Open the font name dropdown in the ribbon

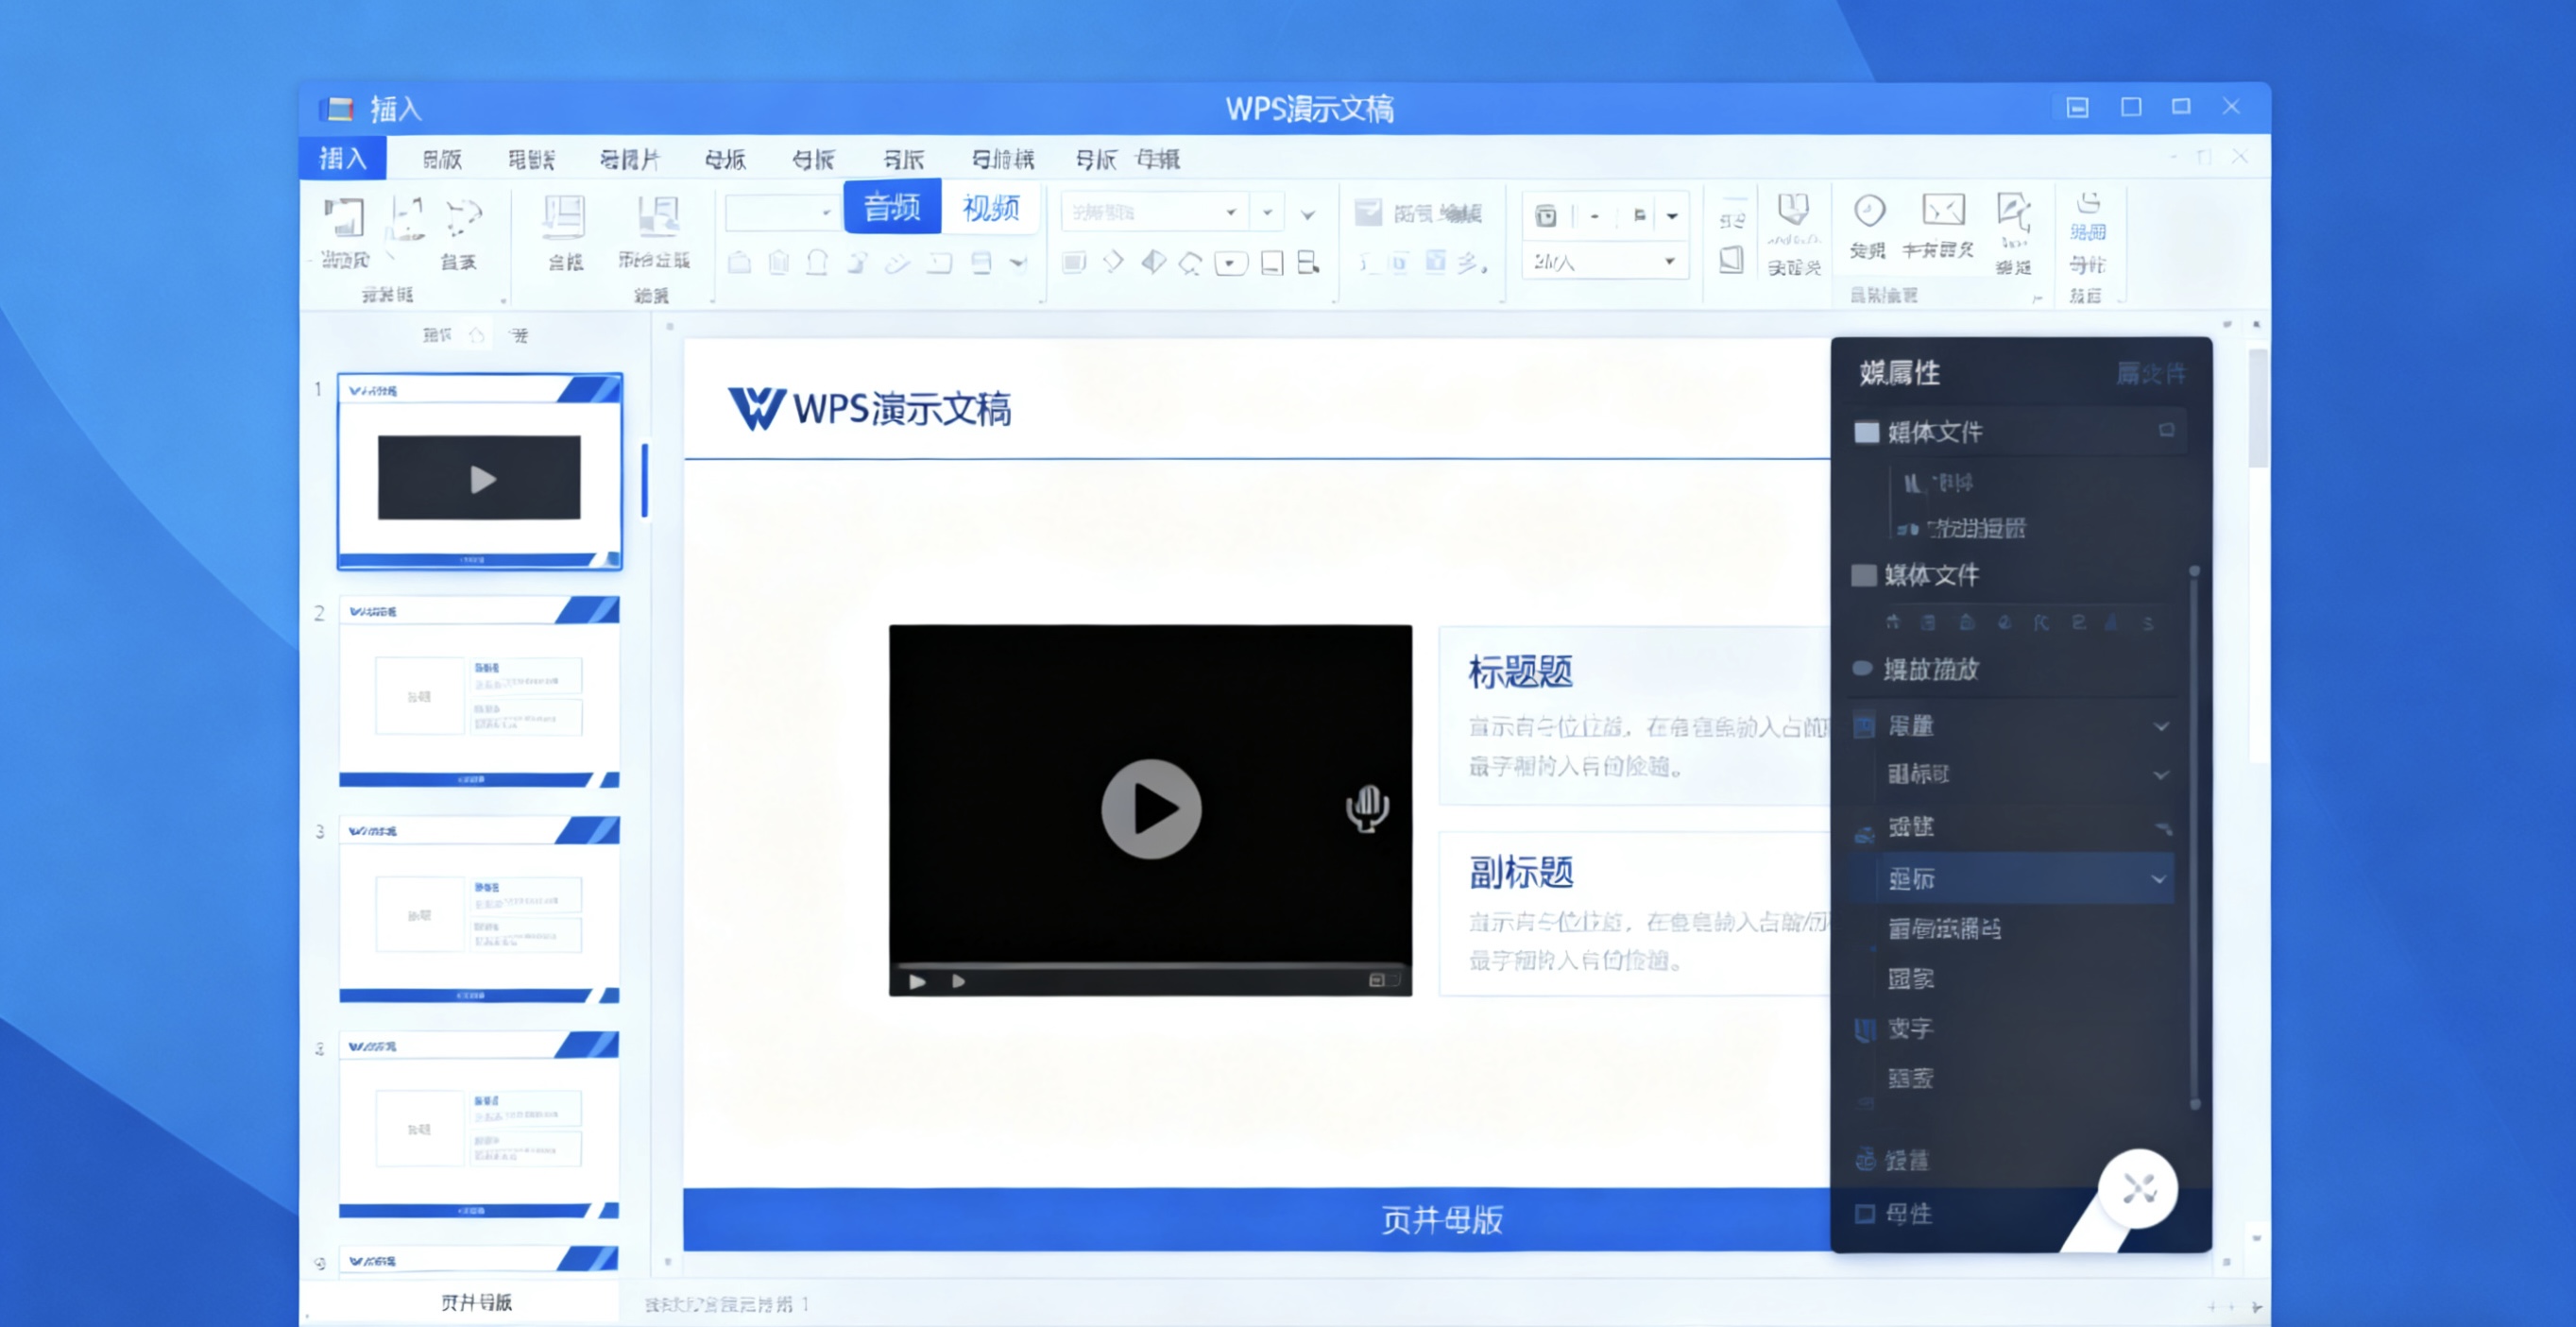pos(1232,212)
